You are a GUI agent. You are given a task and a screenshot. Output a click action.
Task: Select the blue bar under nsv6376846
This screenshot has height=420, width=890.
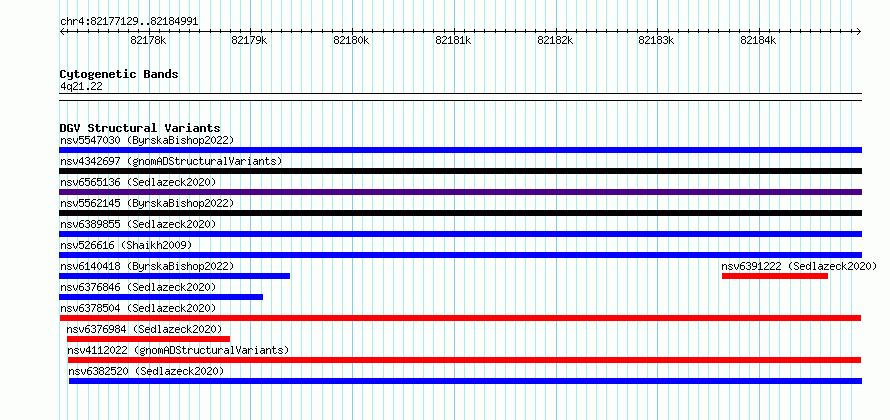click(x=161, y=297)
